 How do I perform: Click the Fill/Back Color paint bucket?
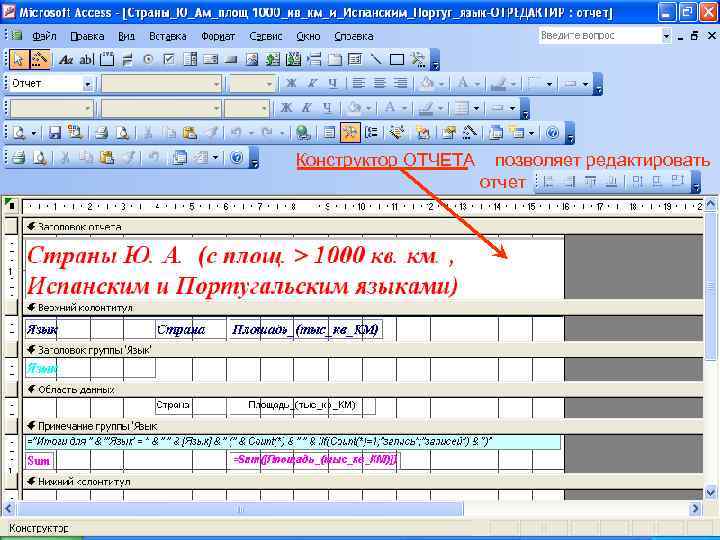tap(427, 84)
